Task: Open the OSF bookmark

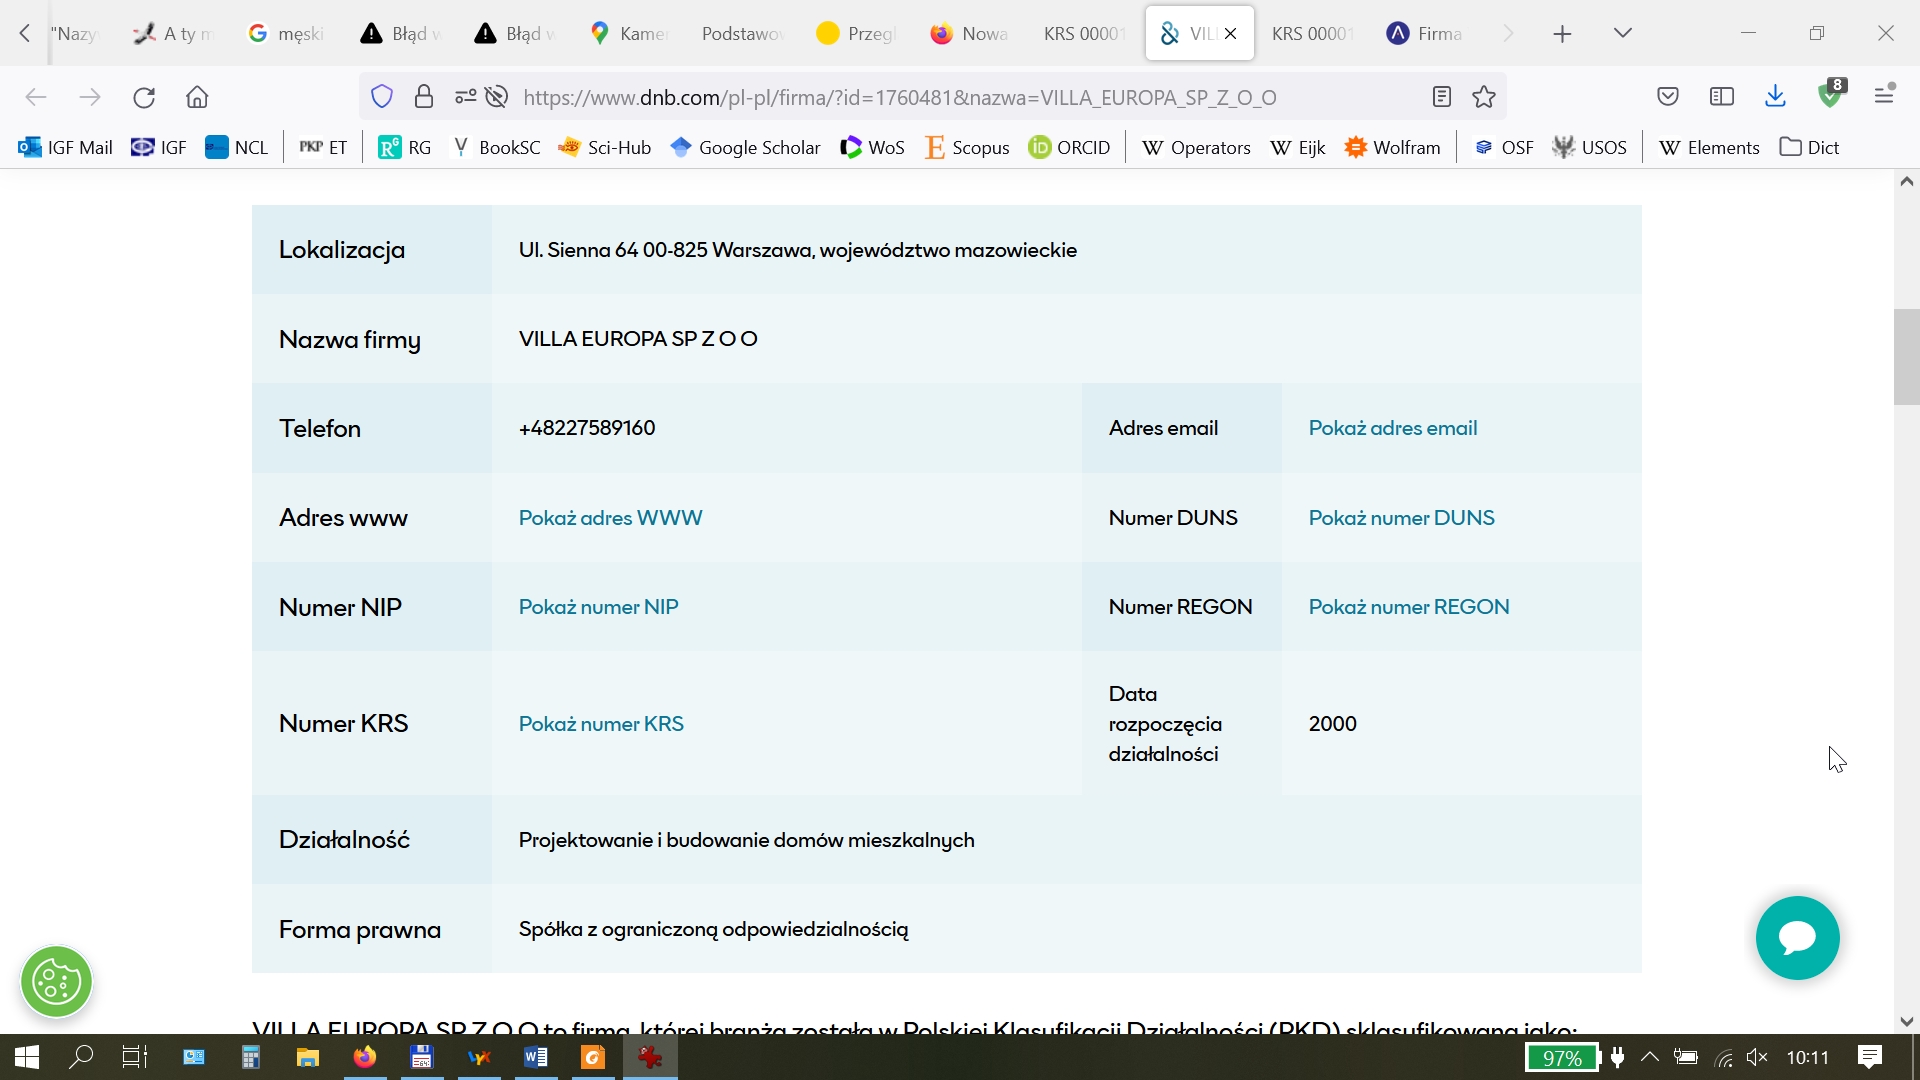Action: tap(1503, 147)
